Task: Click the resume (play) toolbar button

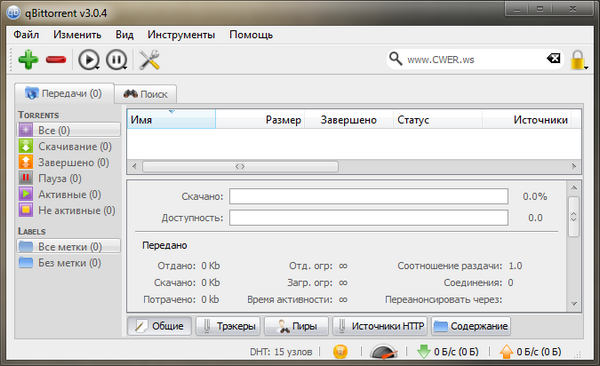Action: click(89, 60)
